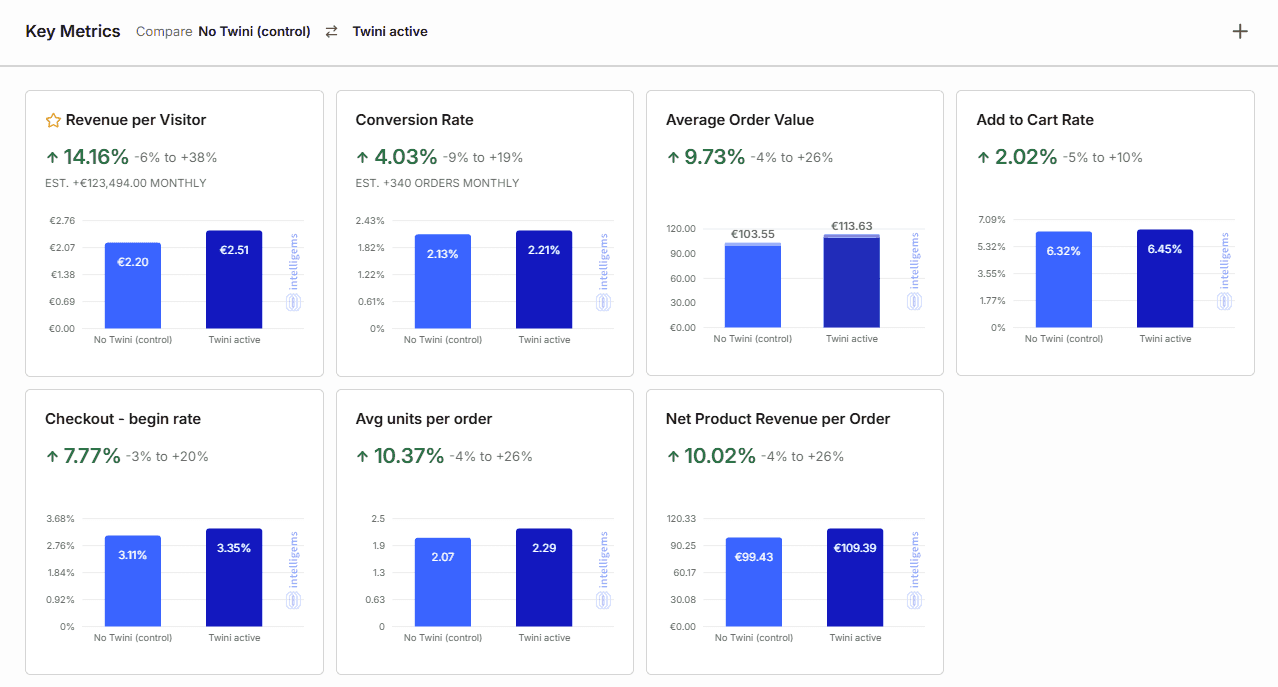Open the Avg units per order card title
The image size is (1278, 687).
click(424, 419)
